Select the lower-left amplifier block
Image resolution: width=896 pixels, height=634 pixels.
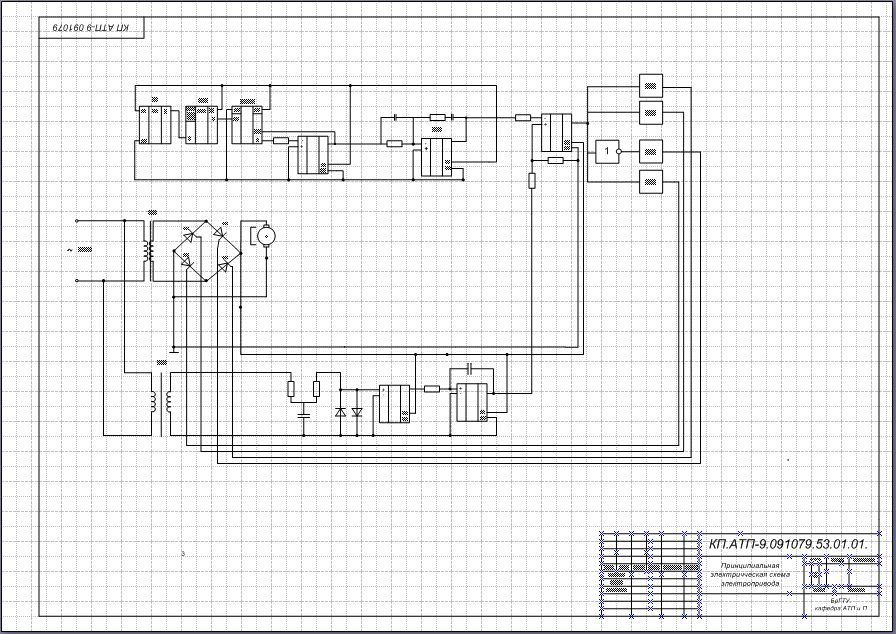tap(395, 404)
